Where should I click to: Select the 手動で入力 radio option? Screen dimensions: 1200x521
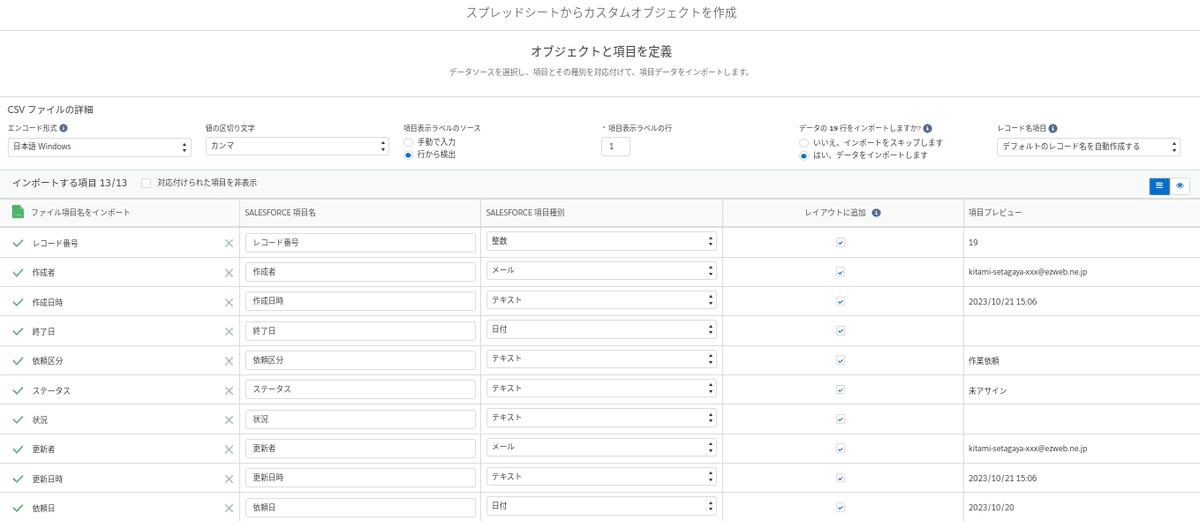[x=408, y=142]
